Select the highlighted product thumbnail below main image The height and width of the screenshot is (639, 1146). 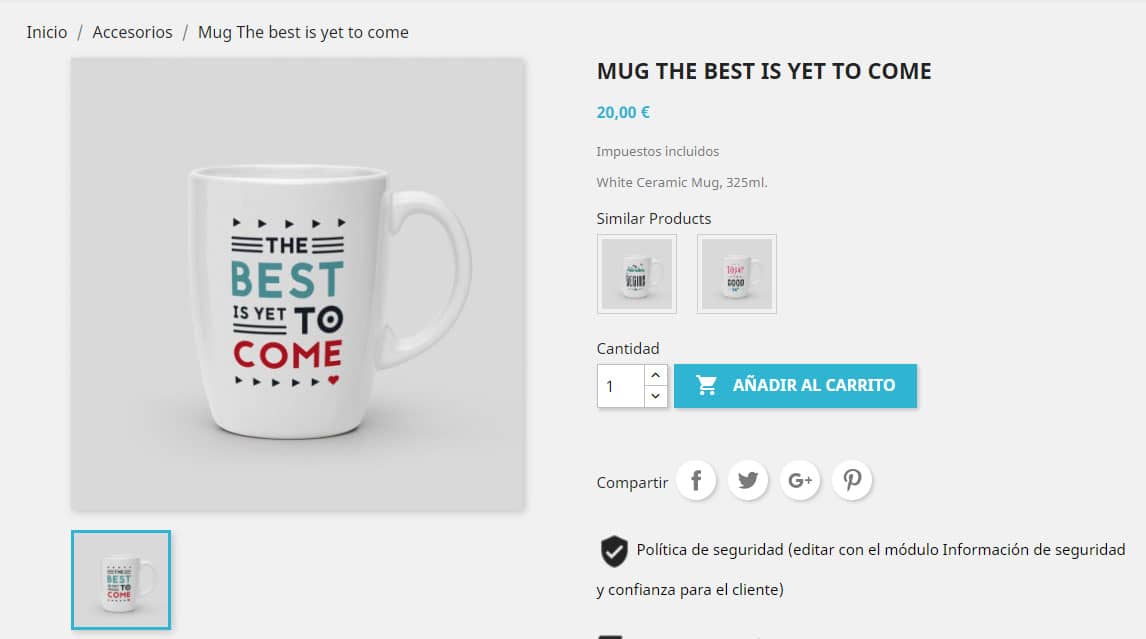click(x=120, y=579)
